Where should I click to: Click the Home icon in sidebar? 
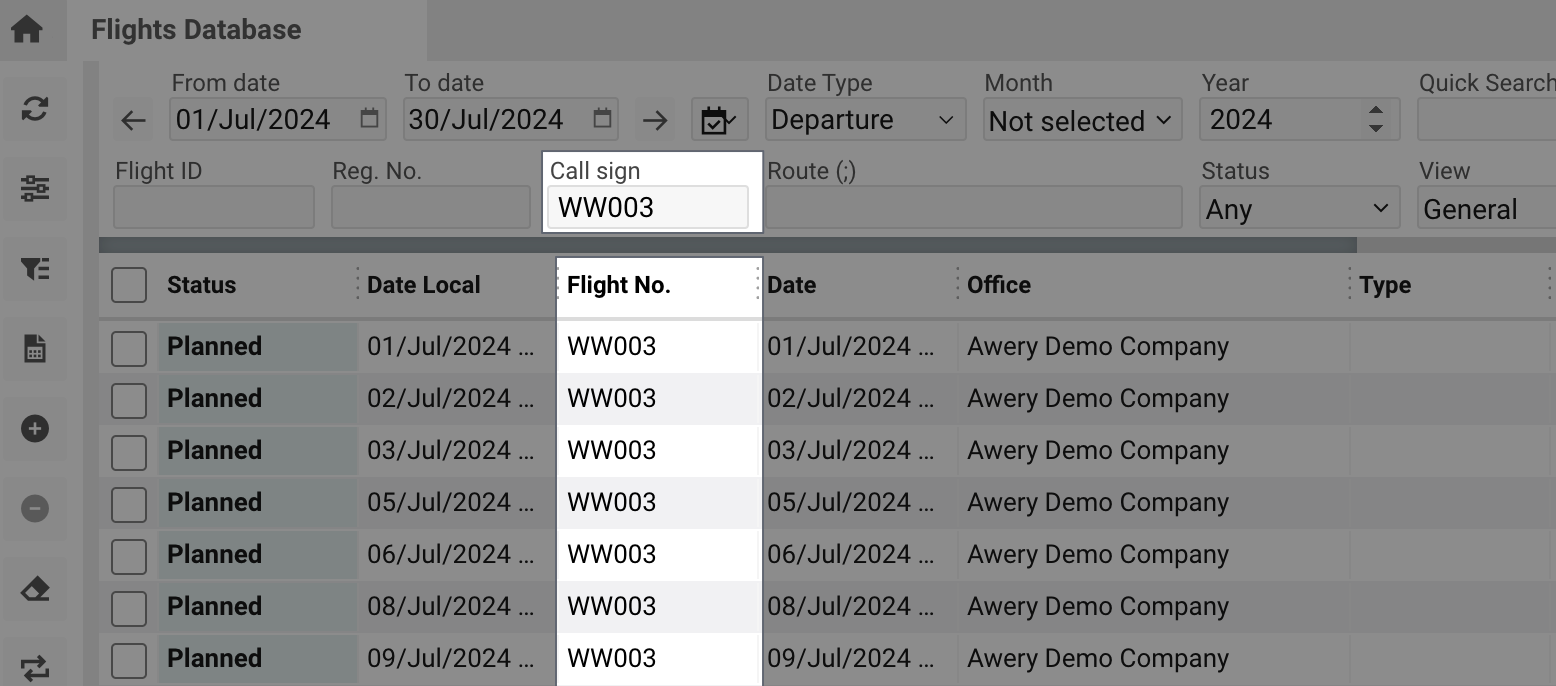coord(27,29)
